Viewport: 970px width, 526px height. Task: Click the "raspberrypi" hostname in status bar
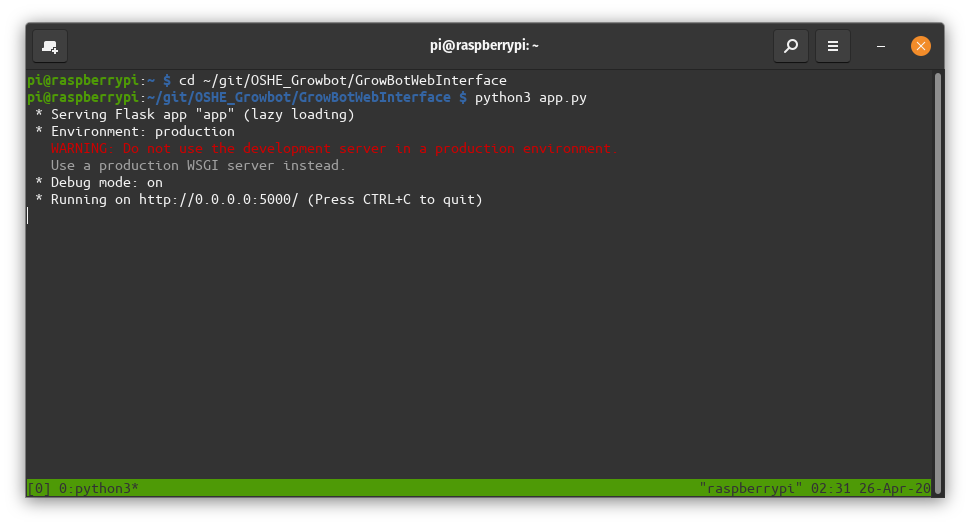(x=751, y=488)
